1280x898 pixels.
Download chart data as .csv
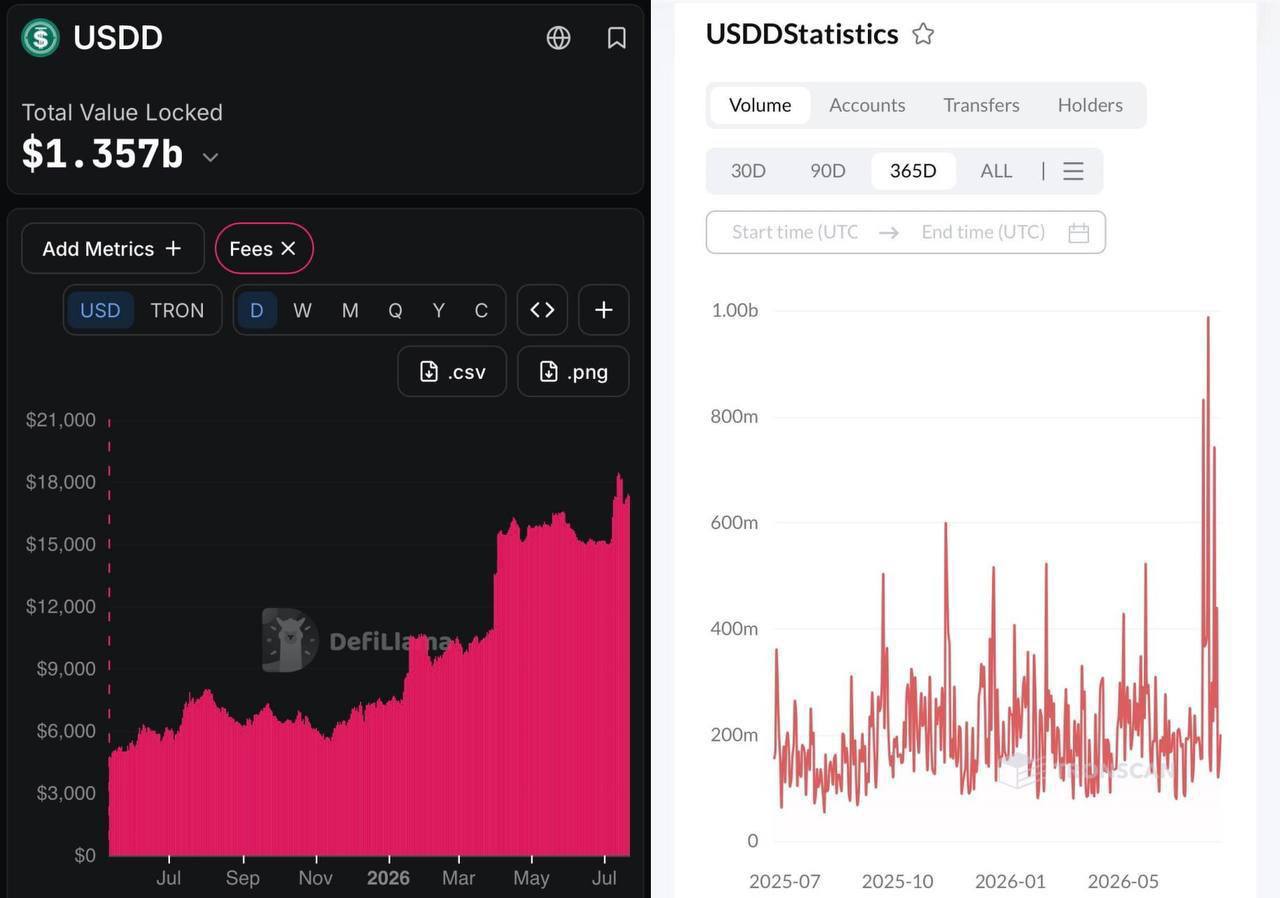[452, 371]
